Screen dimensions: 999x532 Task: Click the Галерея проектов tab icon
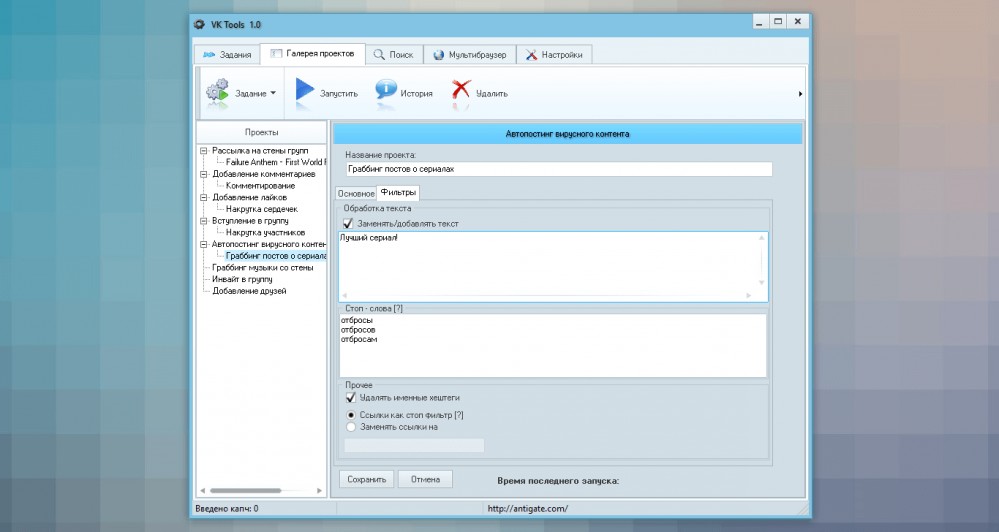click(x=276, y=54)
